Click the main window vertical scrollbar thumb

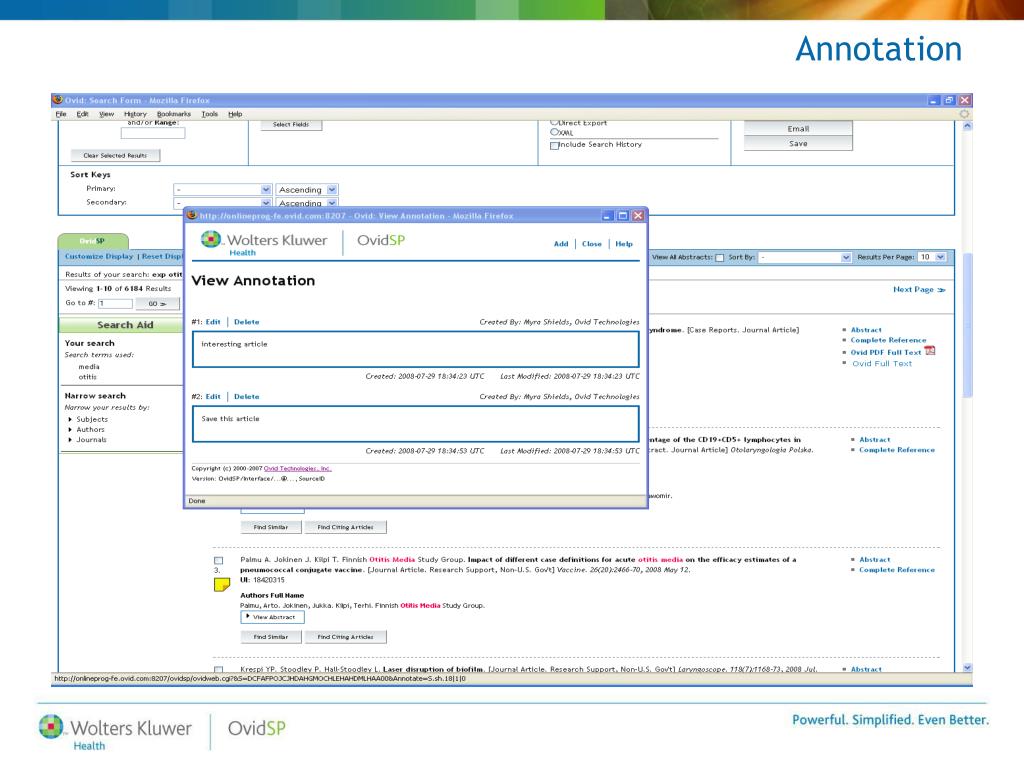pyautogui.click(x=968, y=325)
